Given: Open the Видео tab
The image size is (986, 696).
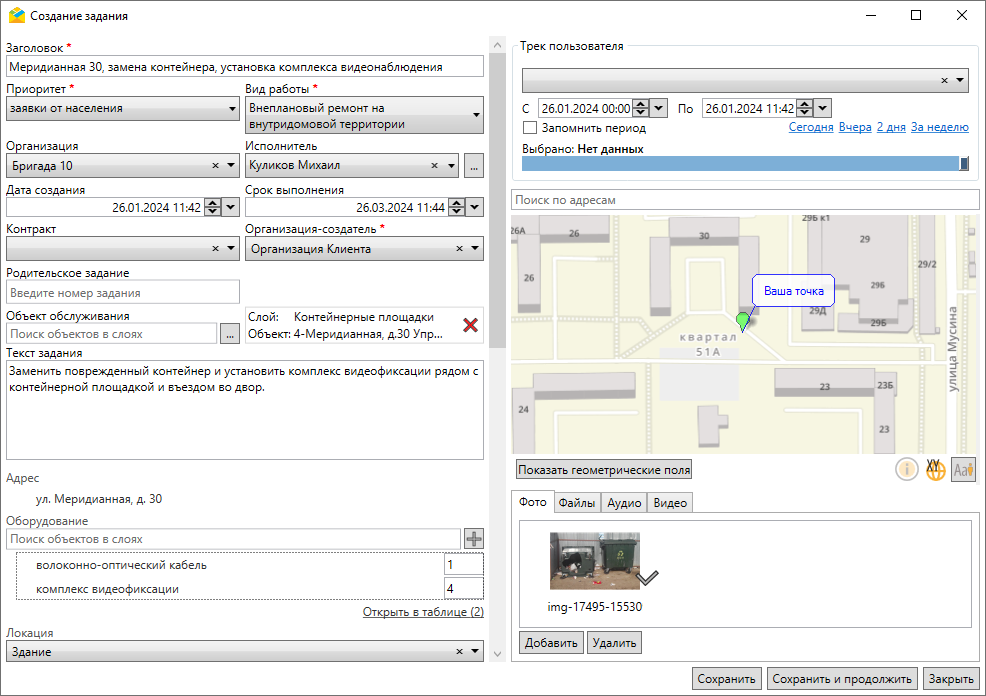Looking at the screenshot, I should pos(670,503).
